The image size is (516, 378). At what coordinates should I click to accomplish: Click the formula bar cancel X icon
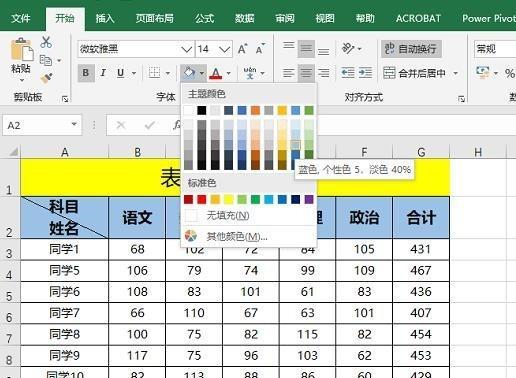tap(121, 125)
